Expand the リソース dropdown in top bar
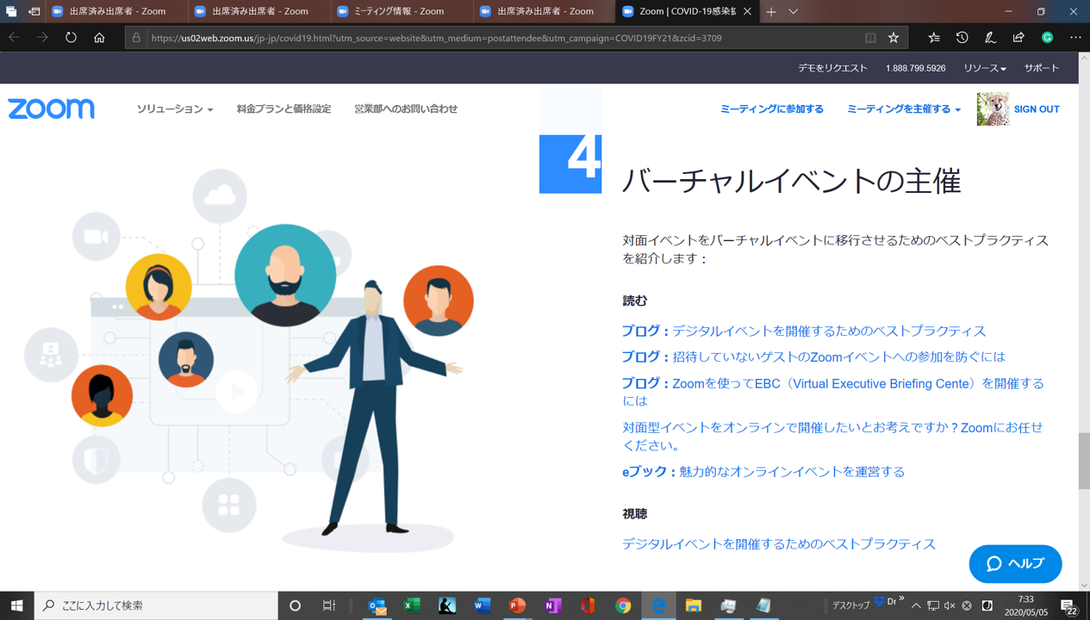This screenshot has height=620, width=1090. tap(985, 68)
